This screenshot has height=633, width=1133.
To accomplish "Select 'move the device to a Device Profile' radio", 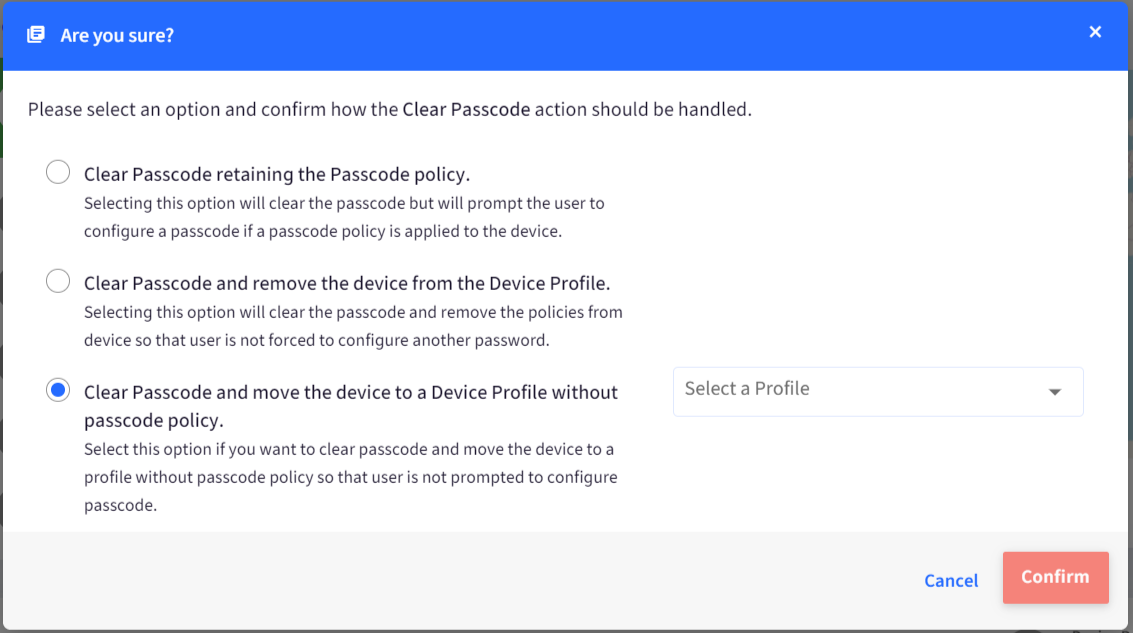I will pyautogui.click(x=58, y=390).
